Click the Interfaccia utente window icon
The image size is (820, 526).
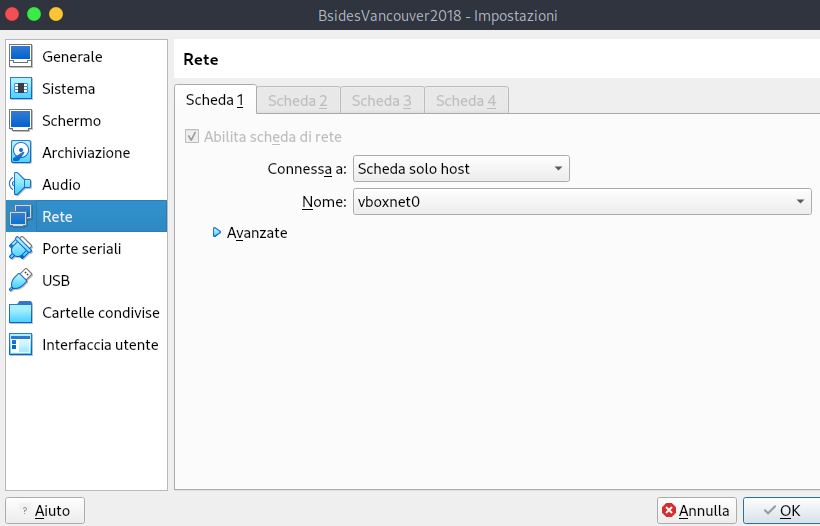(x=20, y=344)
